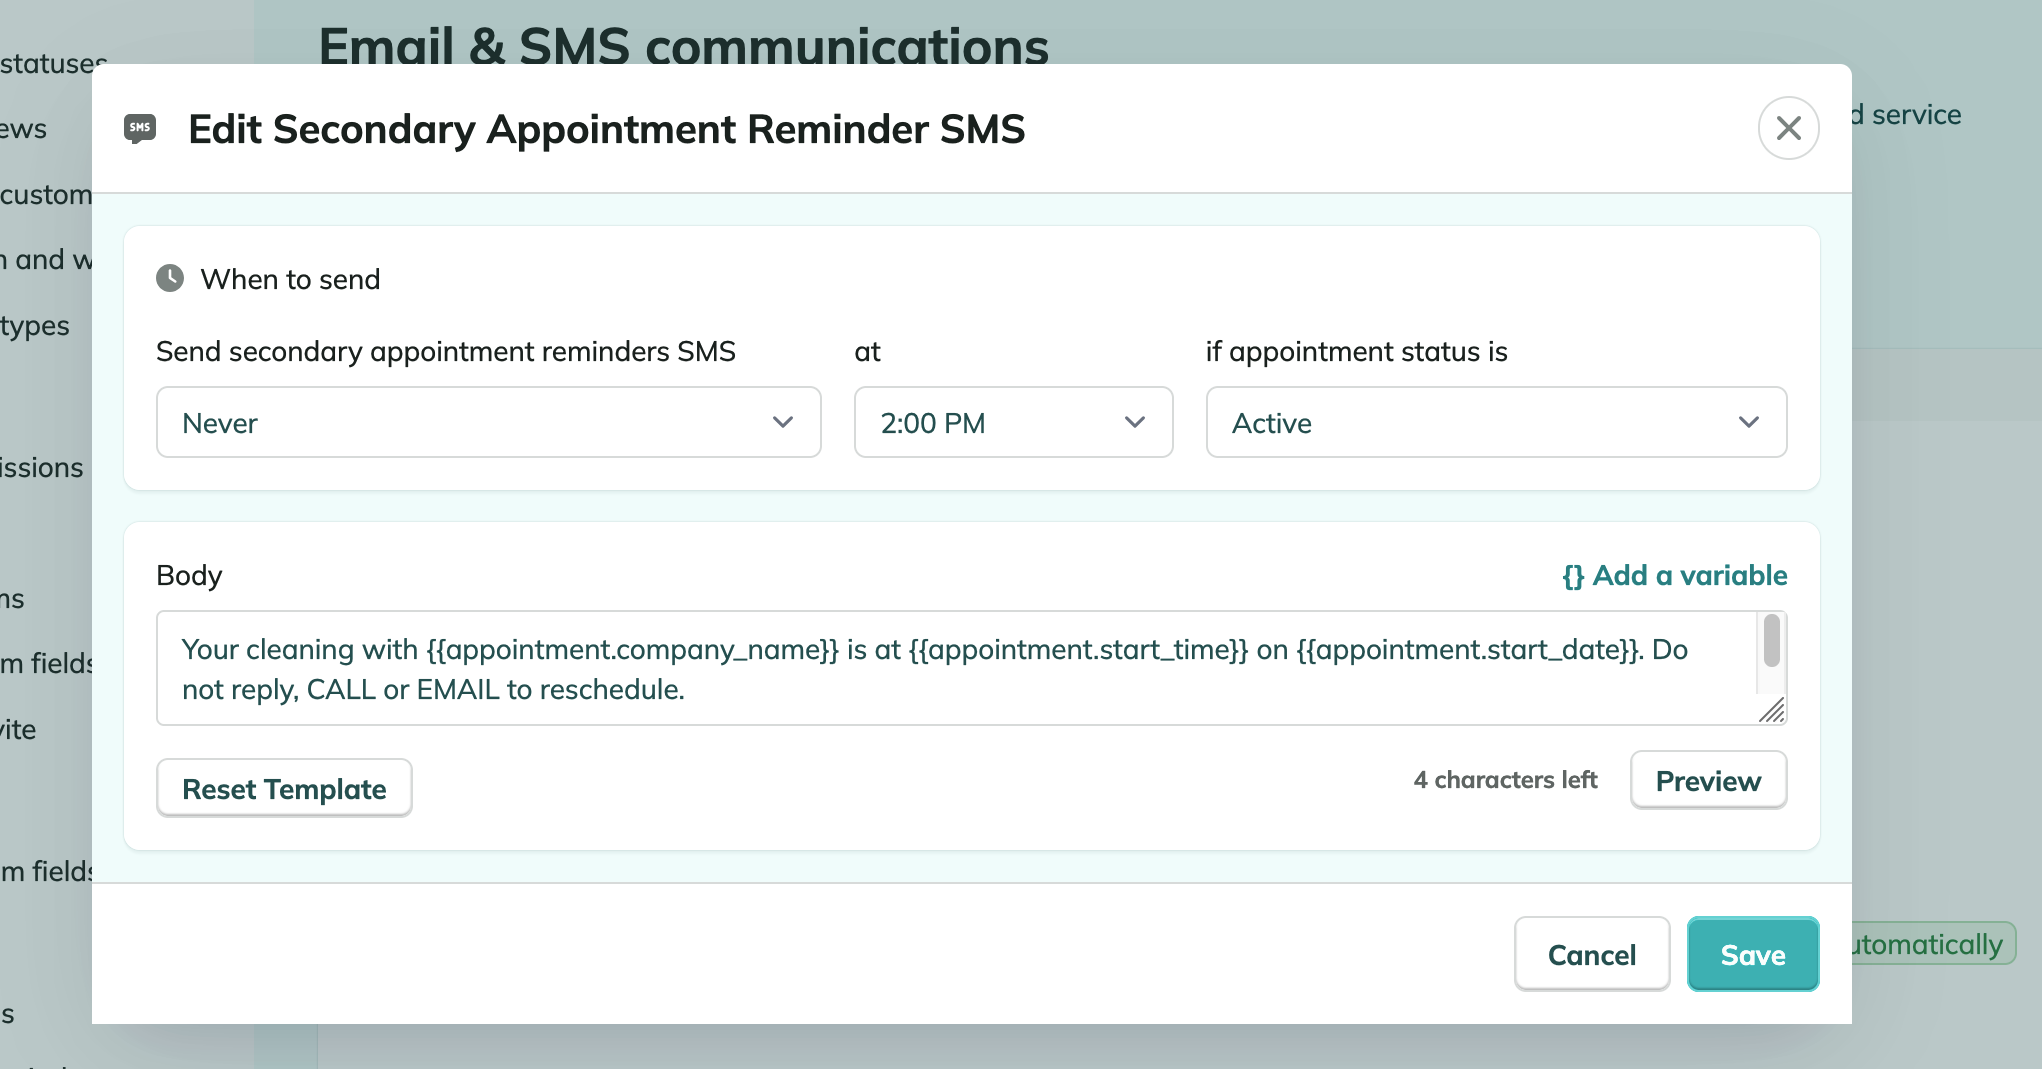Preview the SMS message

coord(1708,780)
